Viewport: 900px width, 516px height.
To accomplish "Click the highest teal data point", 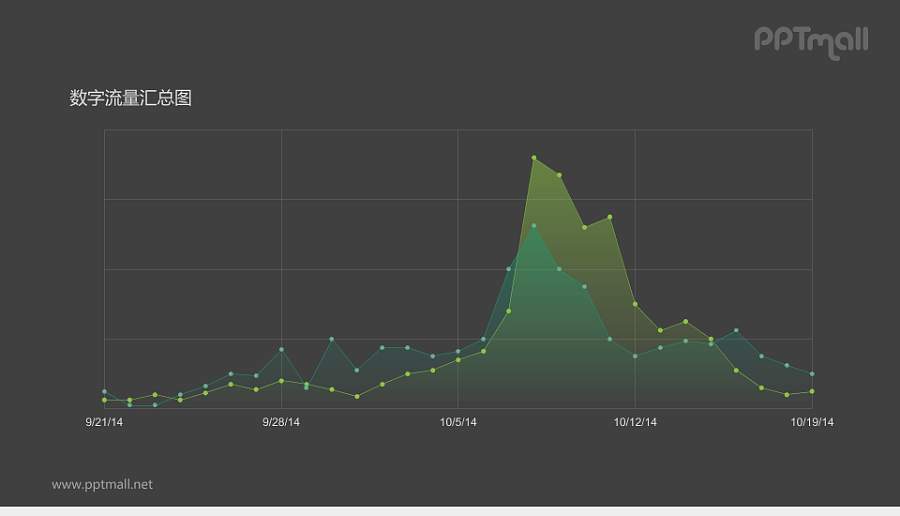I will 534,226.
